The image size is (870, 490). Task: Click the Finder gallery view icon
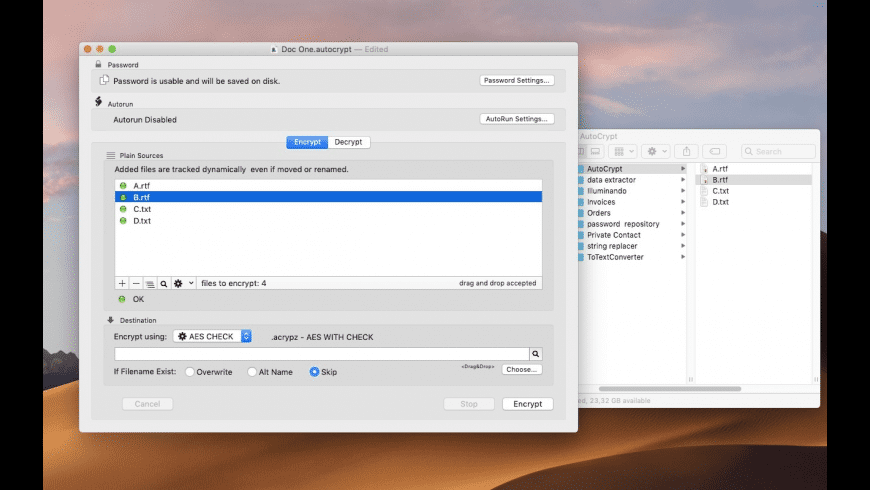tap(595, 151)
